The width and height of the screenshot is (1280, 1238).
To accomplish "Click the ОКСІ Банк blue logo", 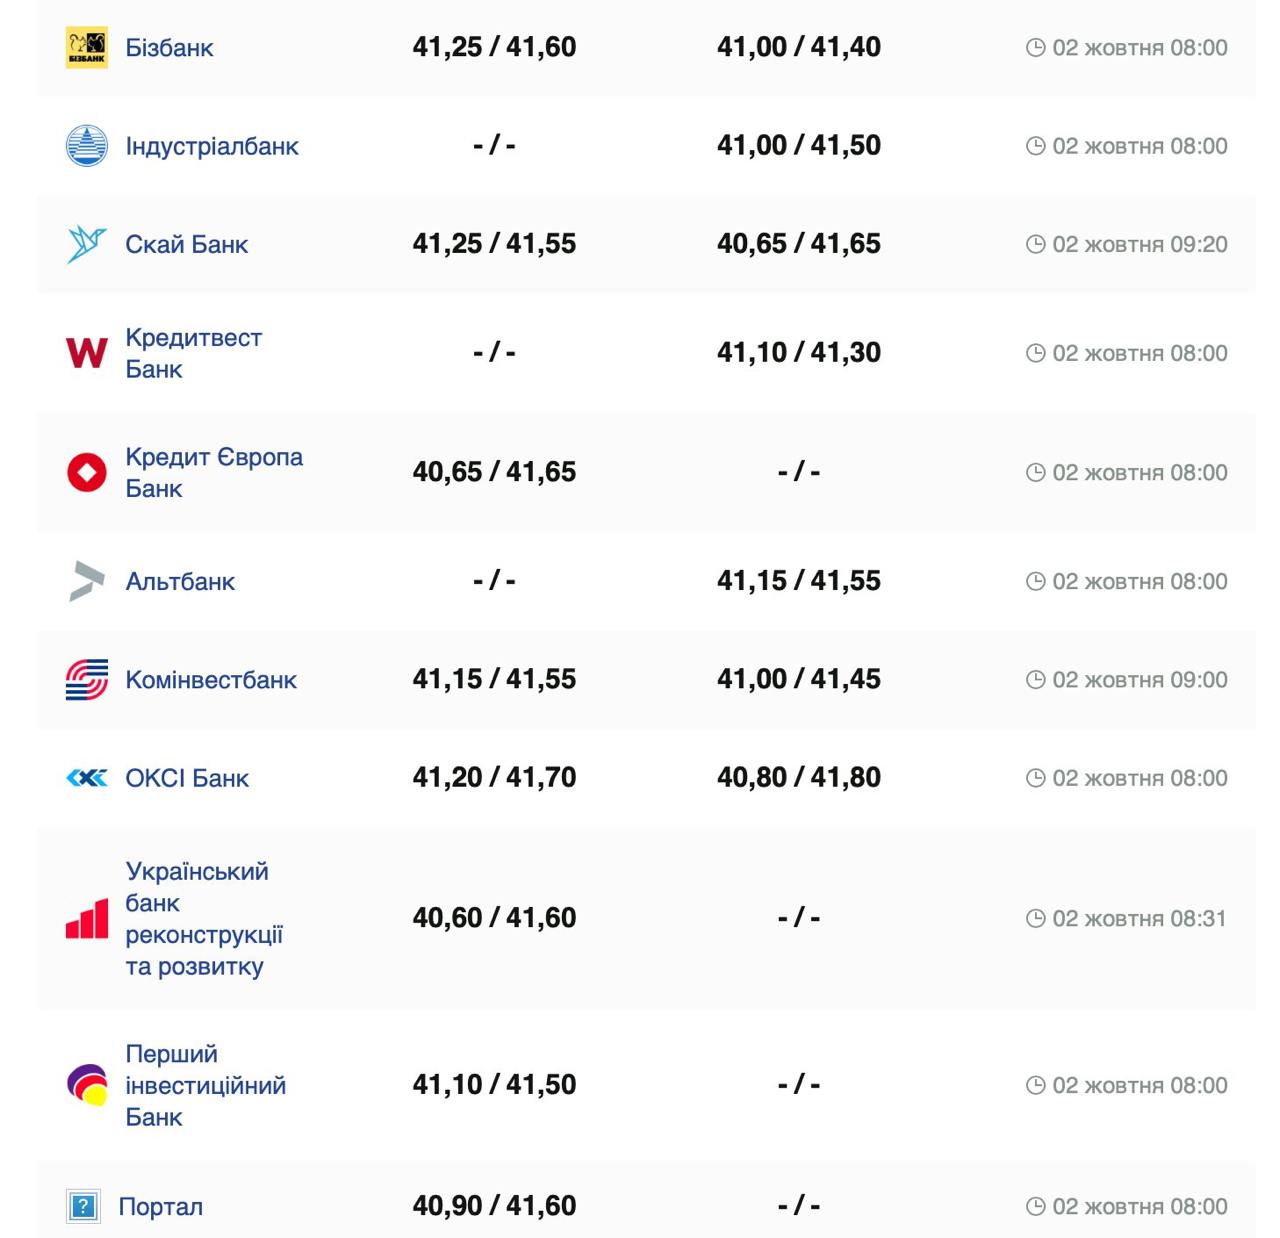I will coord(87,778).
